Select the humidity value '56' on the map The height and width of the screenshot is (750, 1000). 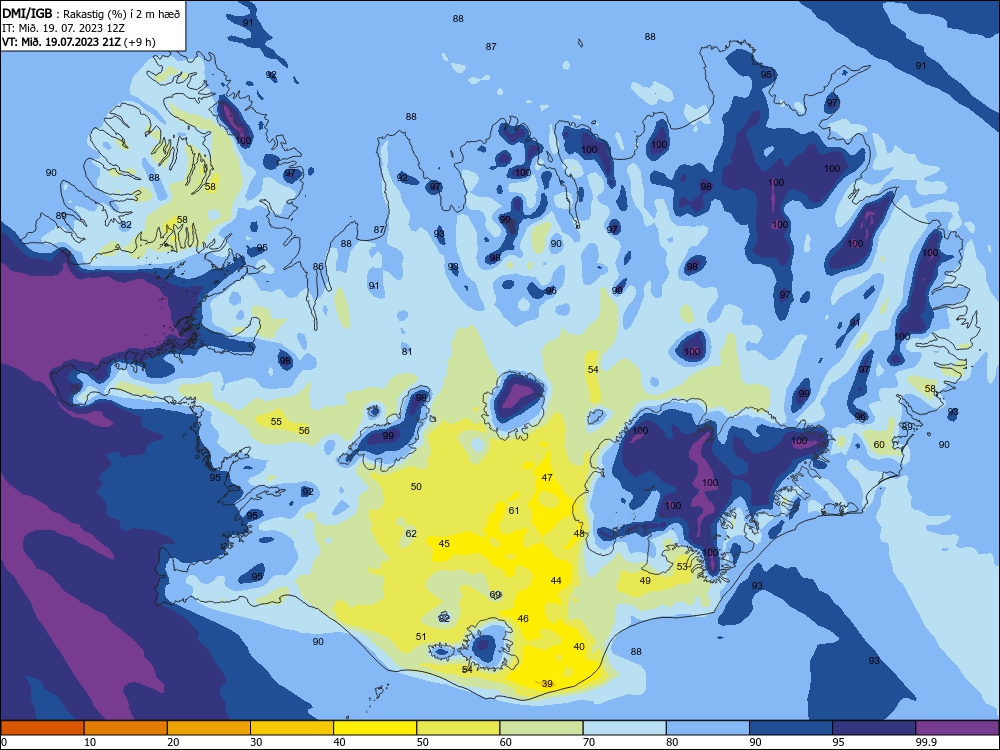coord(304,430)
